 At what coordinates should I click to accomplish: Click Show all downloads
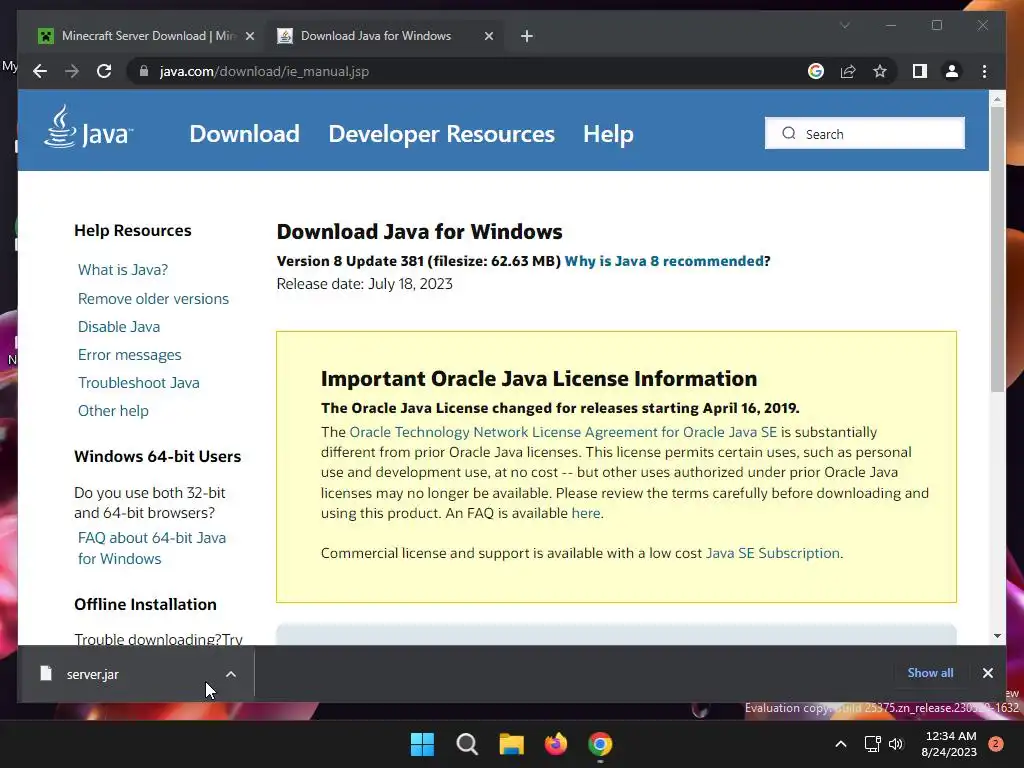coord(930,673)
